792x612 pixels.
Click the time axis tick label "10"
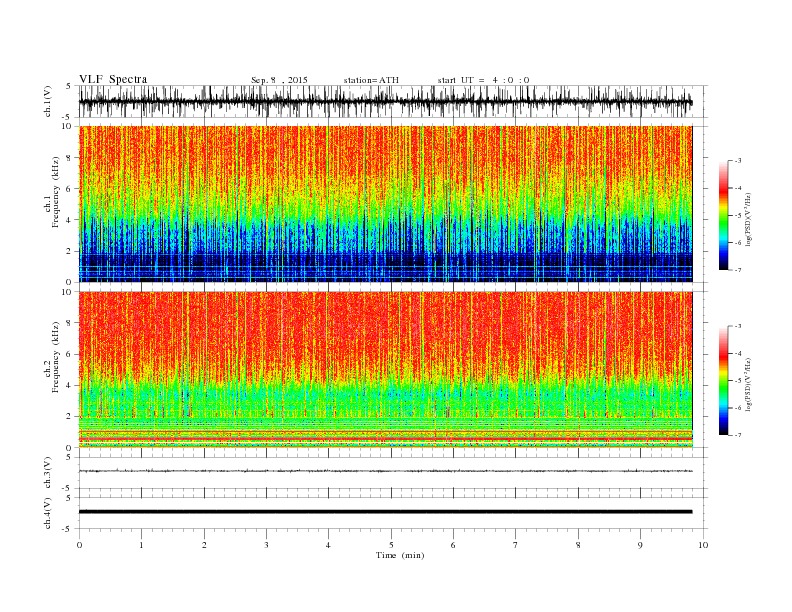click(703, 545)
